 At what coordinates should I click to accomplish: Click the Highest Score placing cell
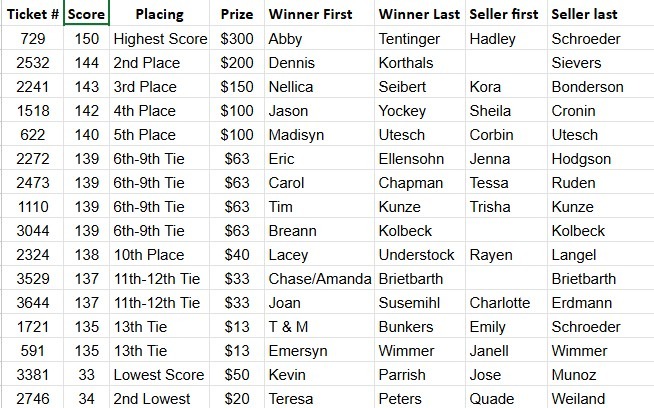[x=158, y=39]
